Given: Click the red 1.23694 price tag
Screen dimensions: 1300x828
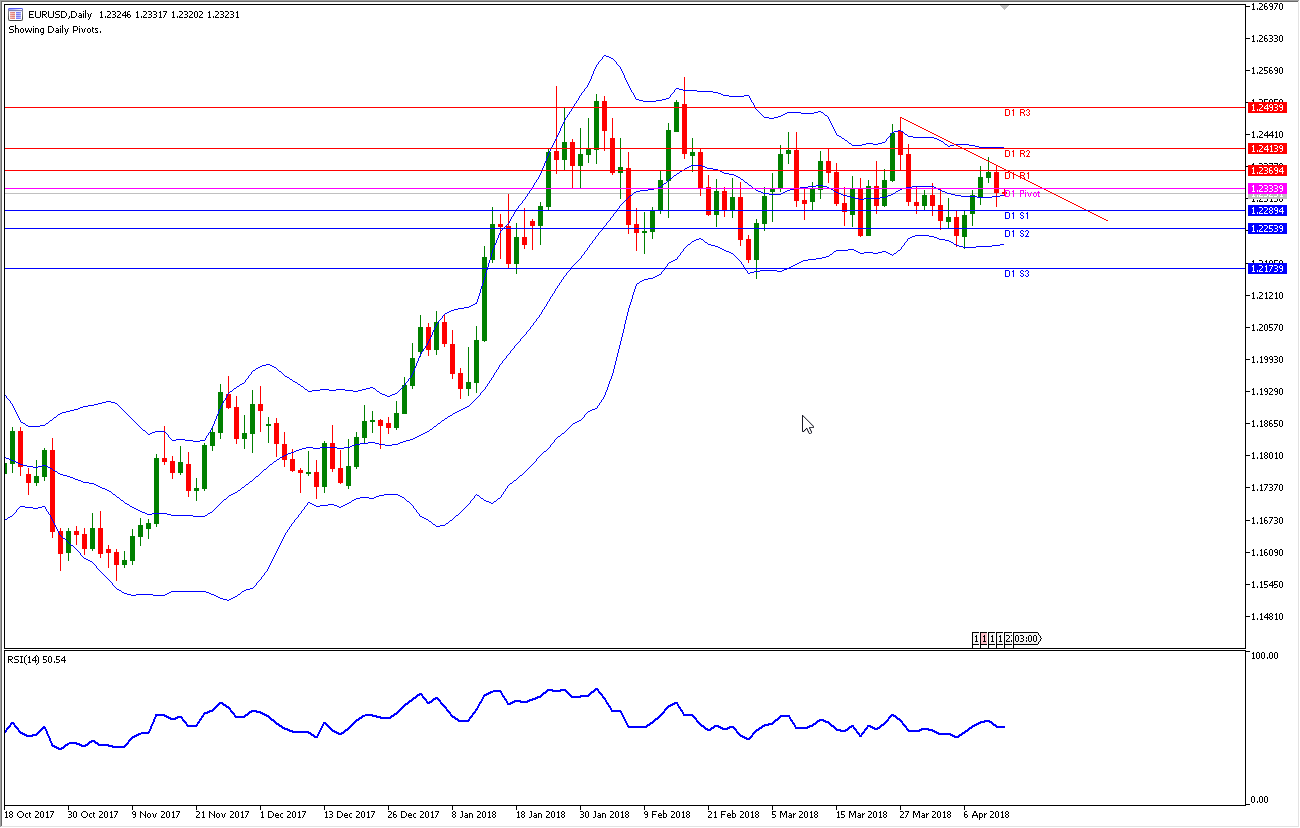Looking at the screenshot, I should point(1267,171).
